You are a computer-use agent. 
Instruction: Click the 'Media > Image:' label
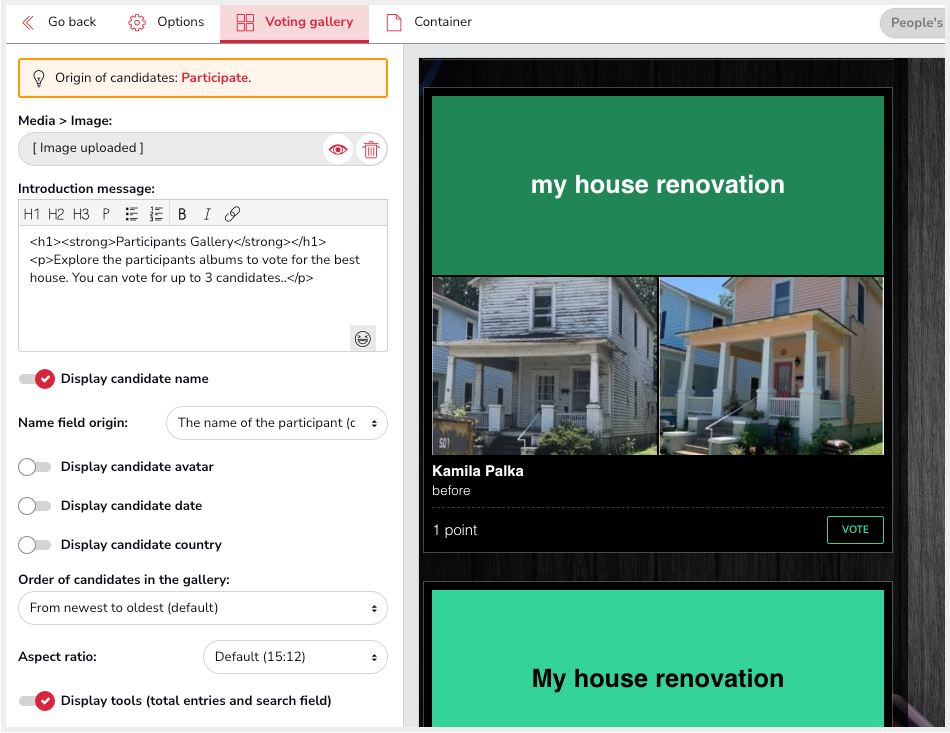pyautogui.click(x=65, y=121)
